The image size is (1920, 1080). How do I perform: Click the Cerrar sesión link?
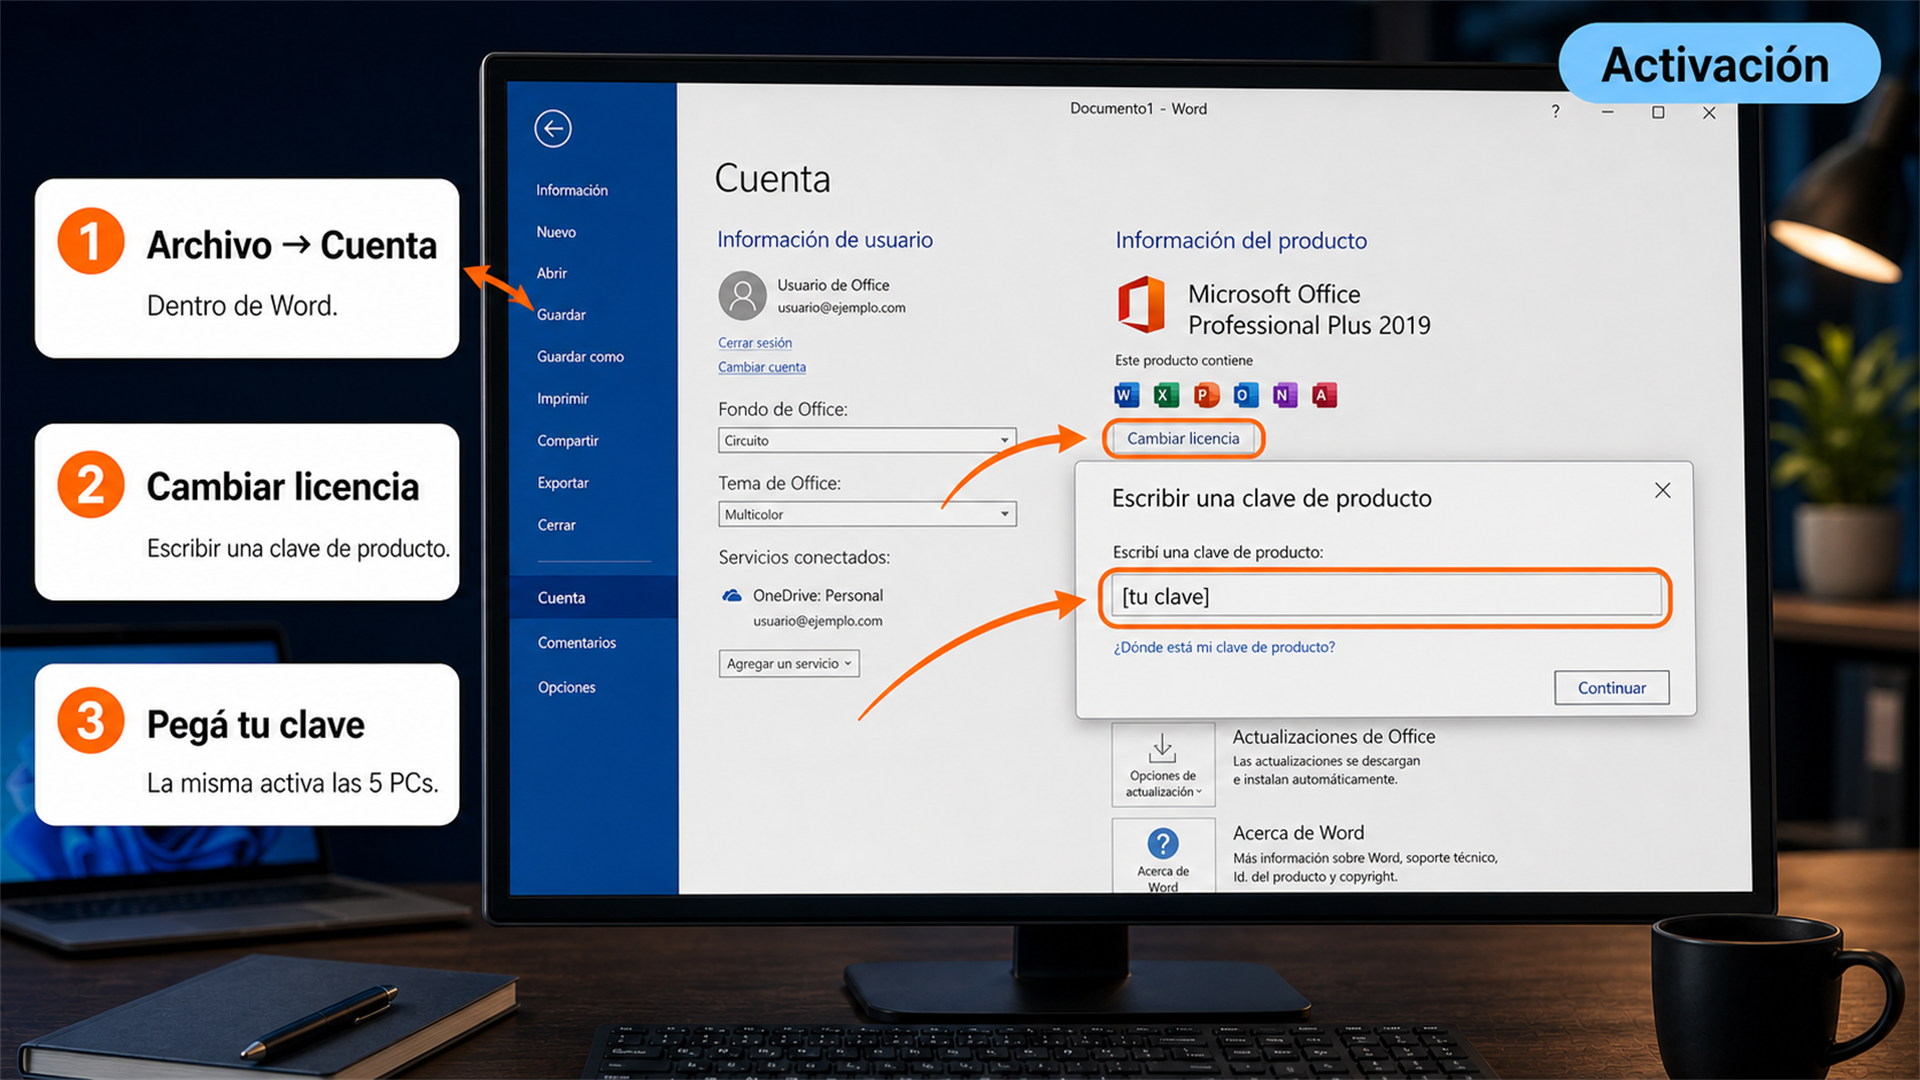[755, 343]
